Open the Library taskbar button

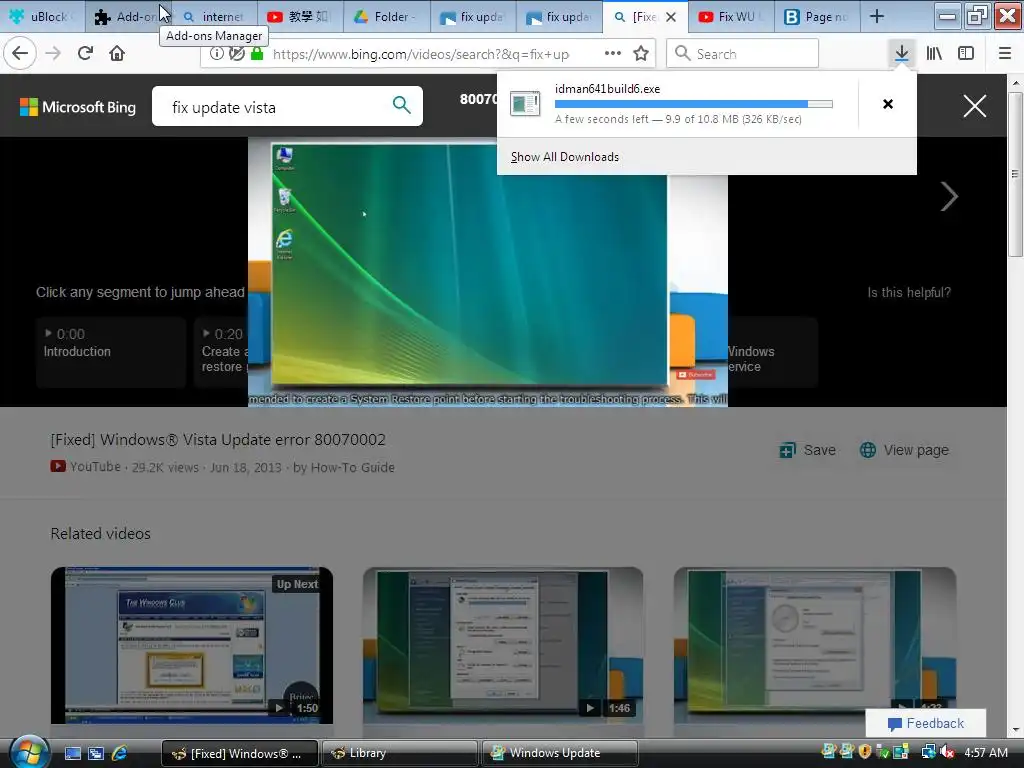(399, 753)
